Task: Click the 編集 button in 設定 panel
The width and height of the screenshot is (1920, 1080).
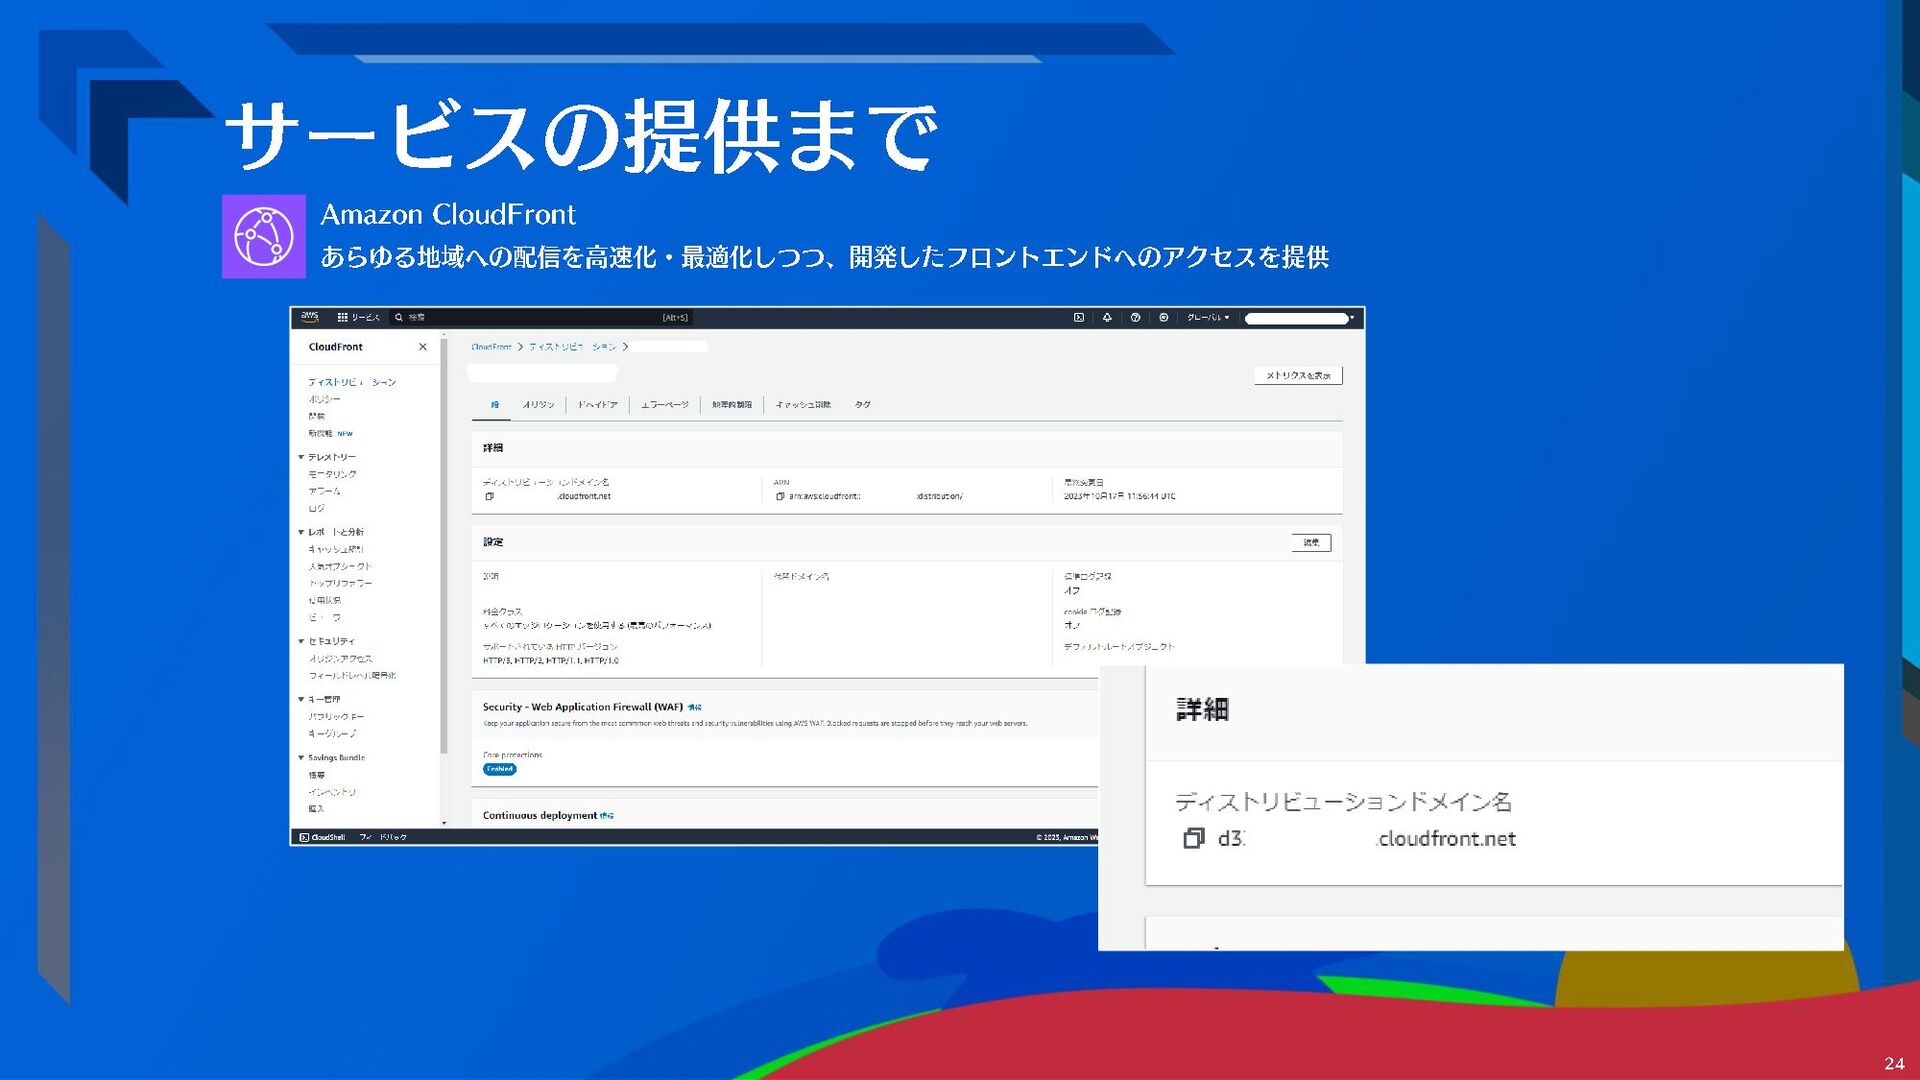Action: point(1311,543)
